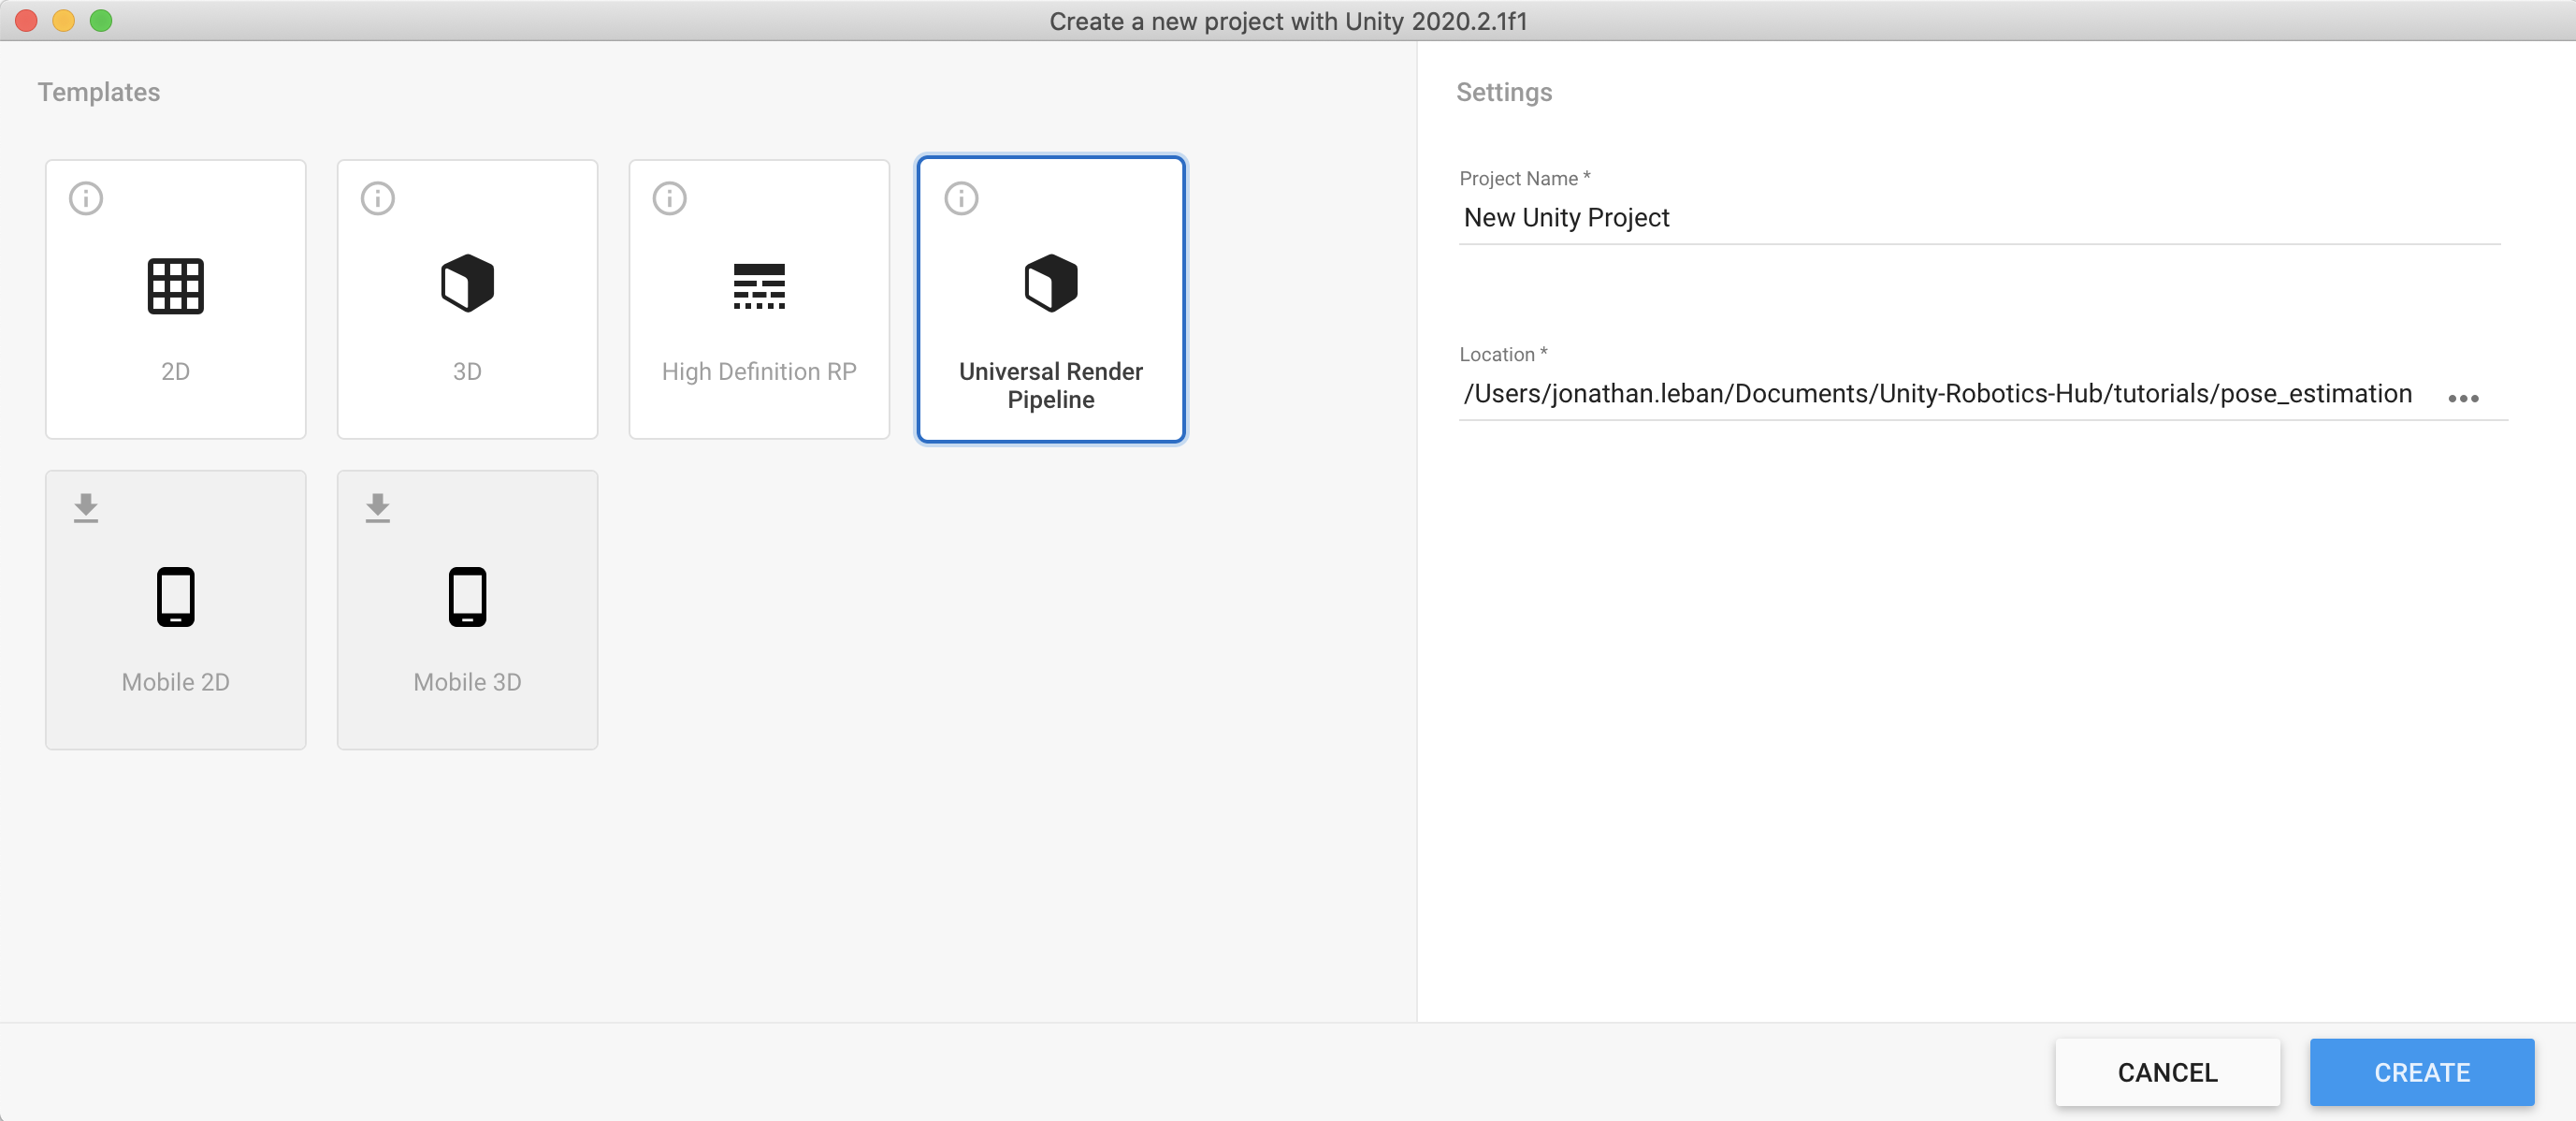Download the Mobile 3D template
This screenshot has height=1121, width=2576.
[x=378, y=508]
